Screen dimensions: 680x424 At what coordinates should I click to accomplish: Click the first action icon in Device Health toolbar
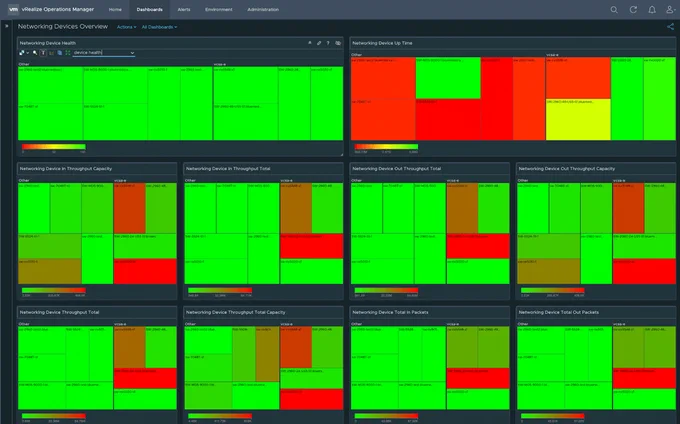22,53
